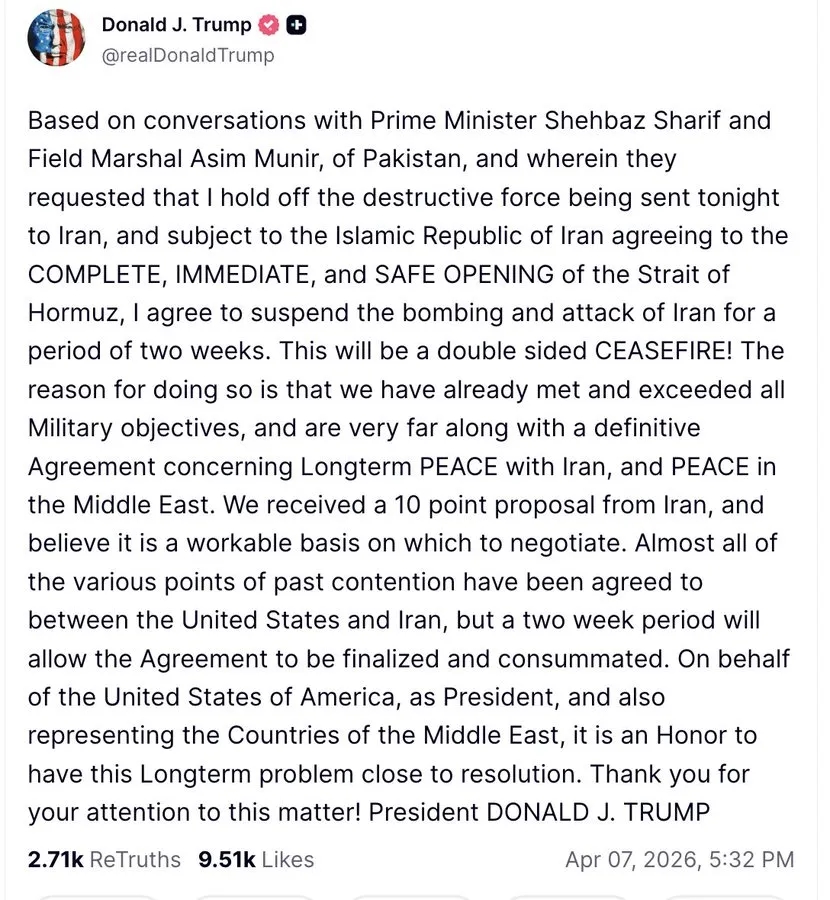This screenshot has width=830, height=900.
Task: Click the "President DONALD J. TRUMP" signature
Action: click(x=539, y=812)
